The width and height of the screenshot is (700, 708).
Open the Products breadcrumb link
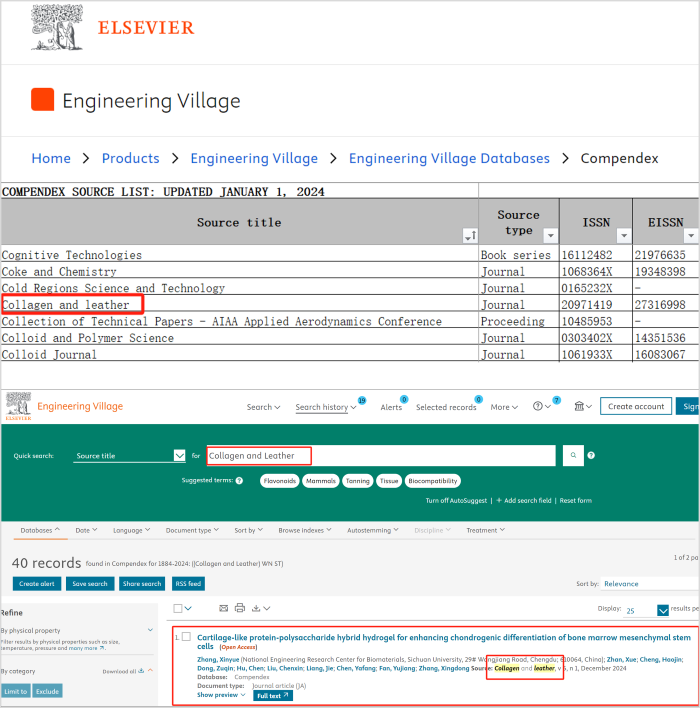coord(131,158)
